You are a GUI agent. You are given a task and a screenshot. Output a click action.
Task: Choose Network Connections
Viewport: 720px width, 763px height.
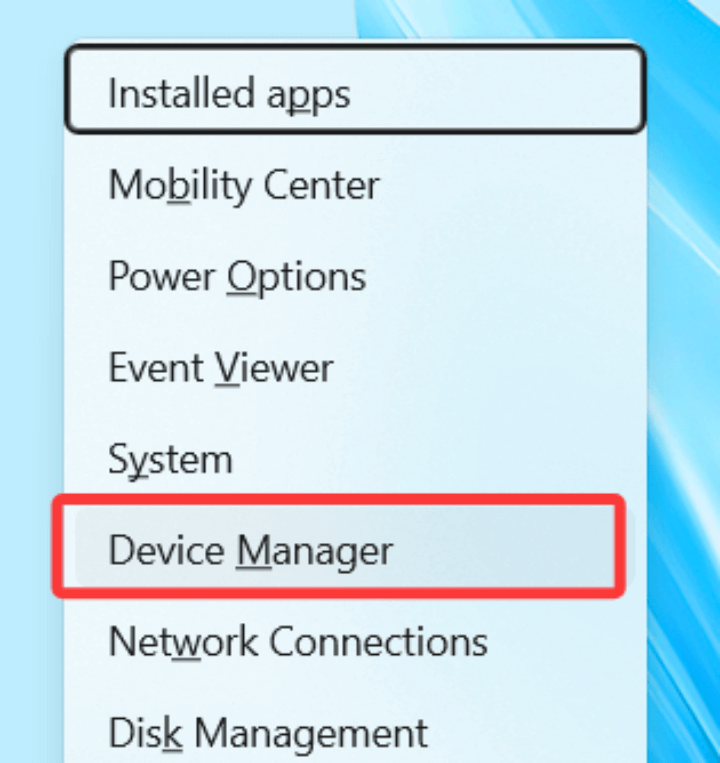coord(297,640)
